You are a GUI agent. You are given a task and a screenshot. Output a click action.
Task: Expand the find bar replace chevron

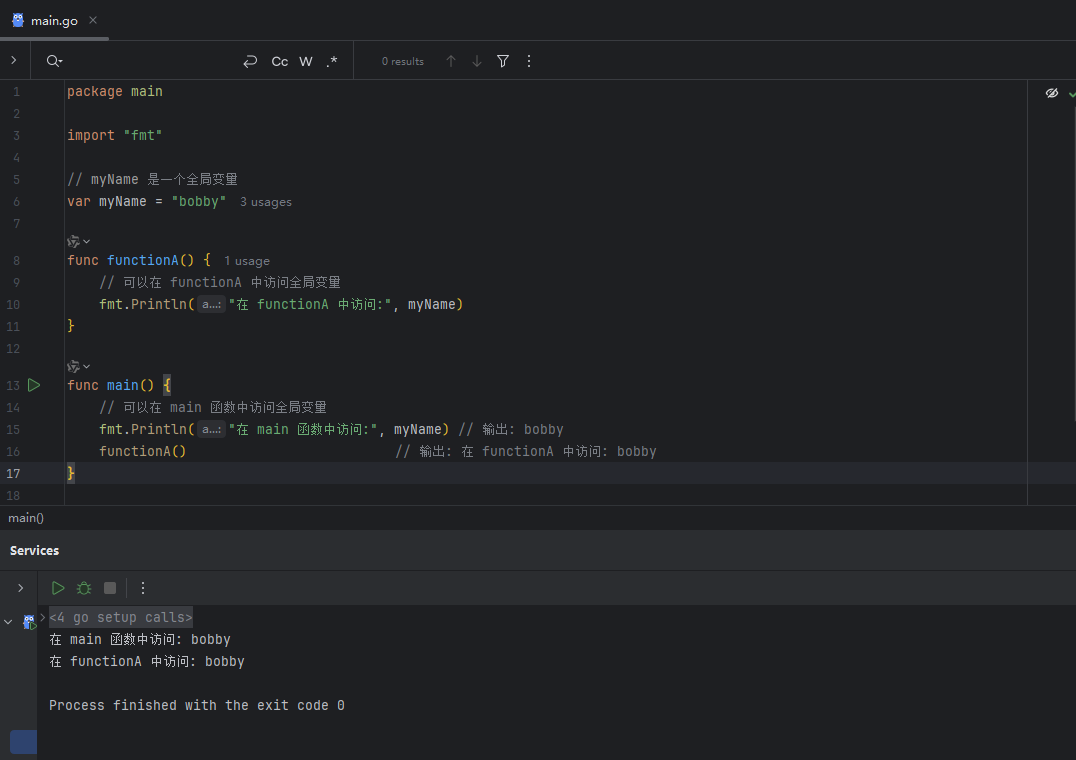(x=14, y=60)
